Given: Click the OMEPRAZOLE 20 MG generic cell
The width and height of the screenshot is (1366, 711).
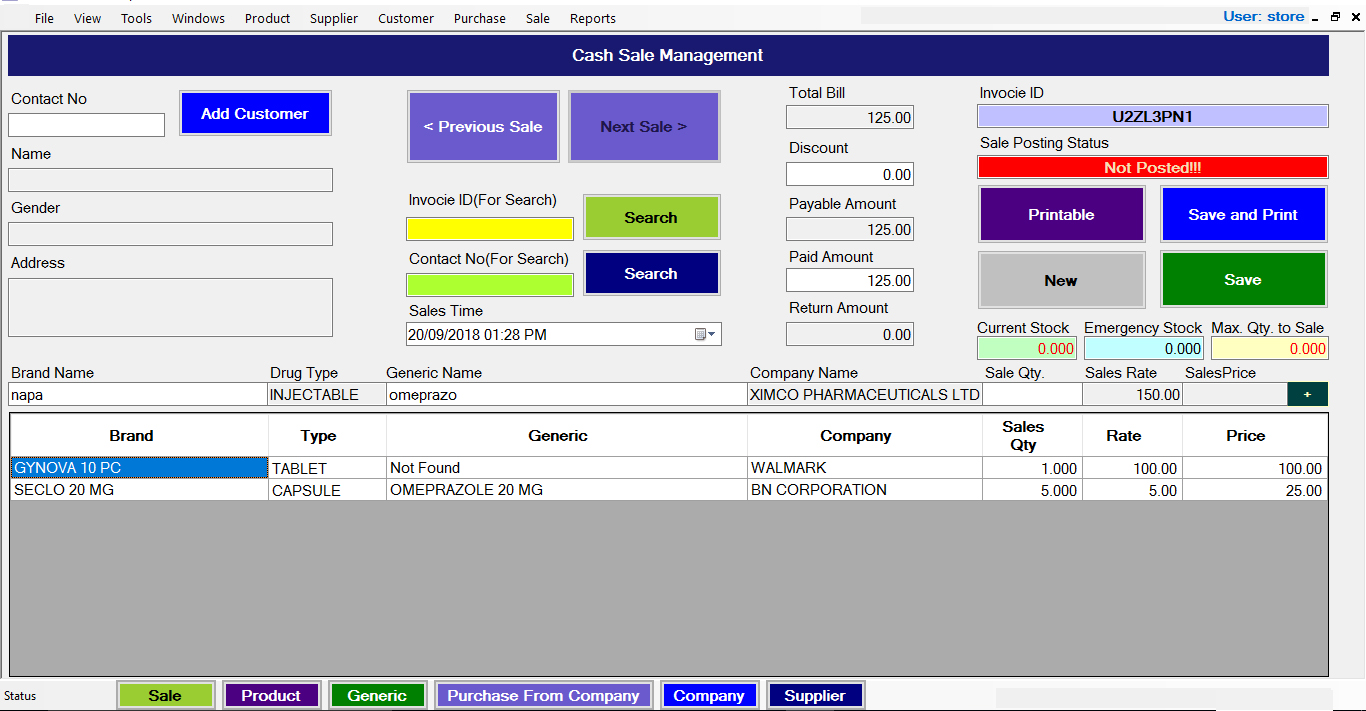Looking at the screenshot, I should (x=567, y=490).
